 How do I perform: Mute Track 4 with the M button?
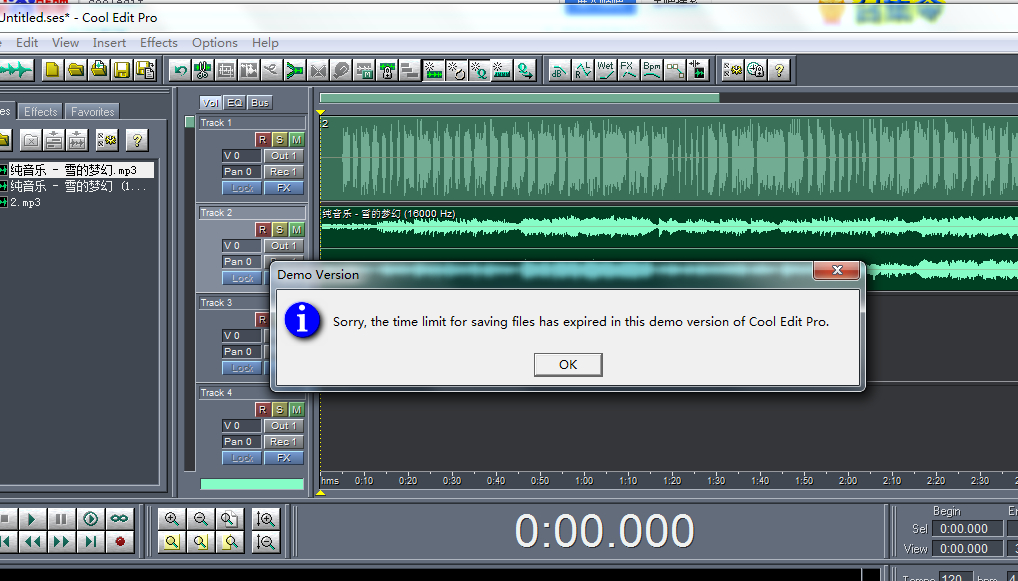[x=297, y=410]
